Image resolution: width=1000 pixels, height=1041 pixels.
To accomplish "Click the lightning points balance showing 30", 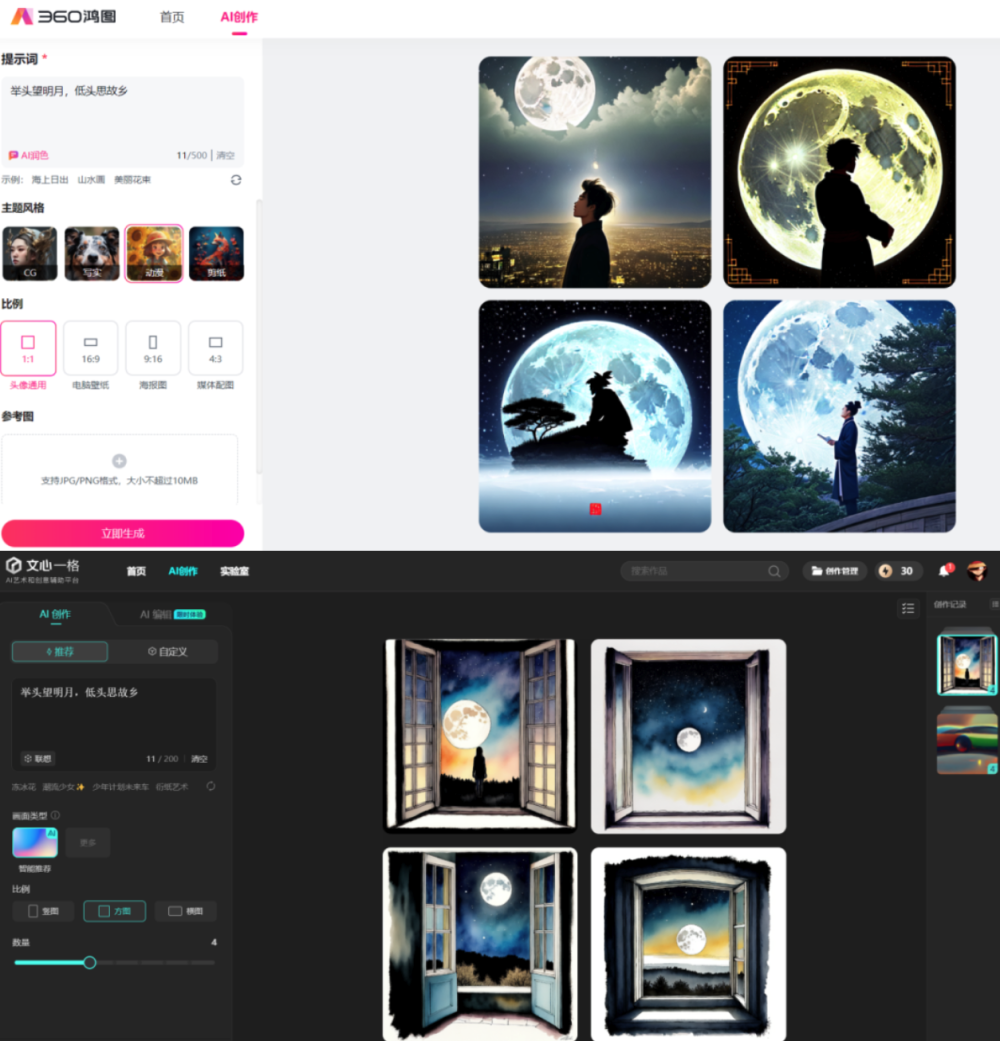I will pos(896,571).
